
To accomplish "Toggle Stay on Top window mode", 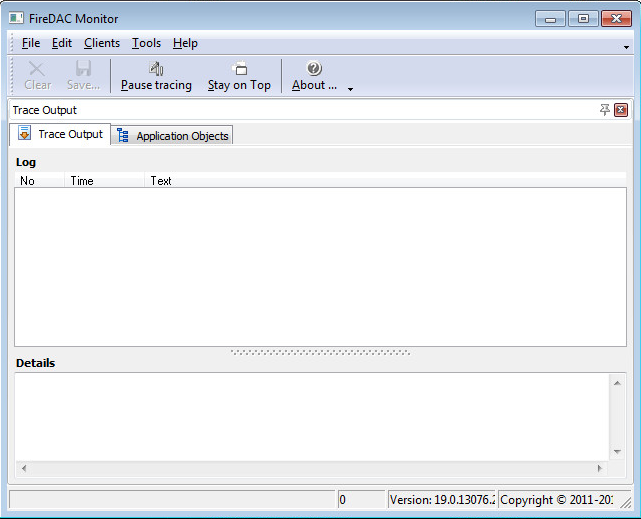I will (240, 69).
